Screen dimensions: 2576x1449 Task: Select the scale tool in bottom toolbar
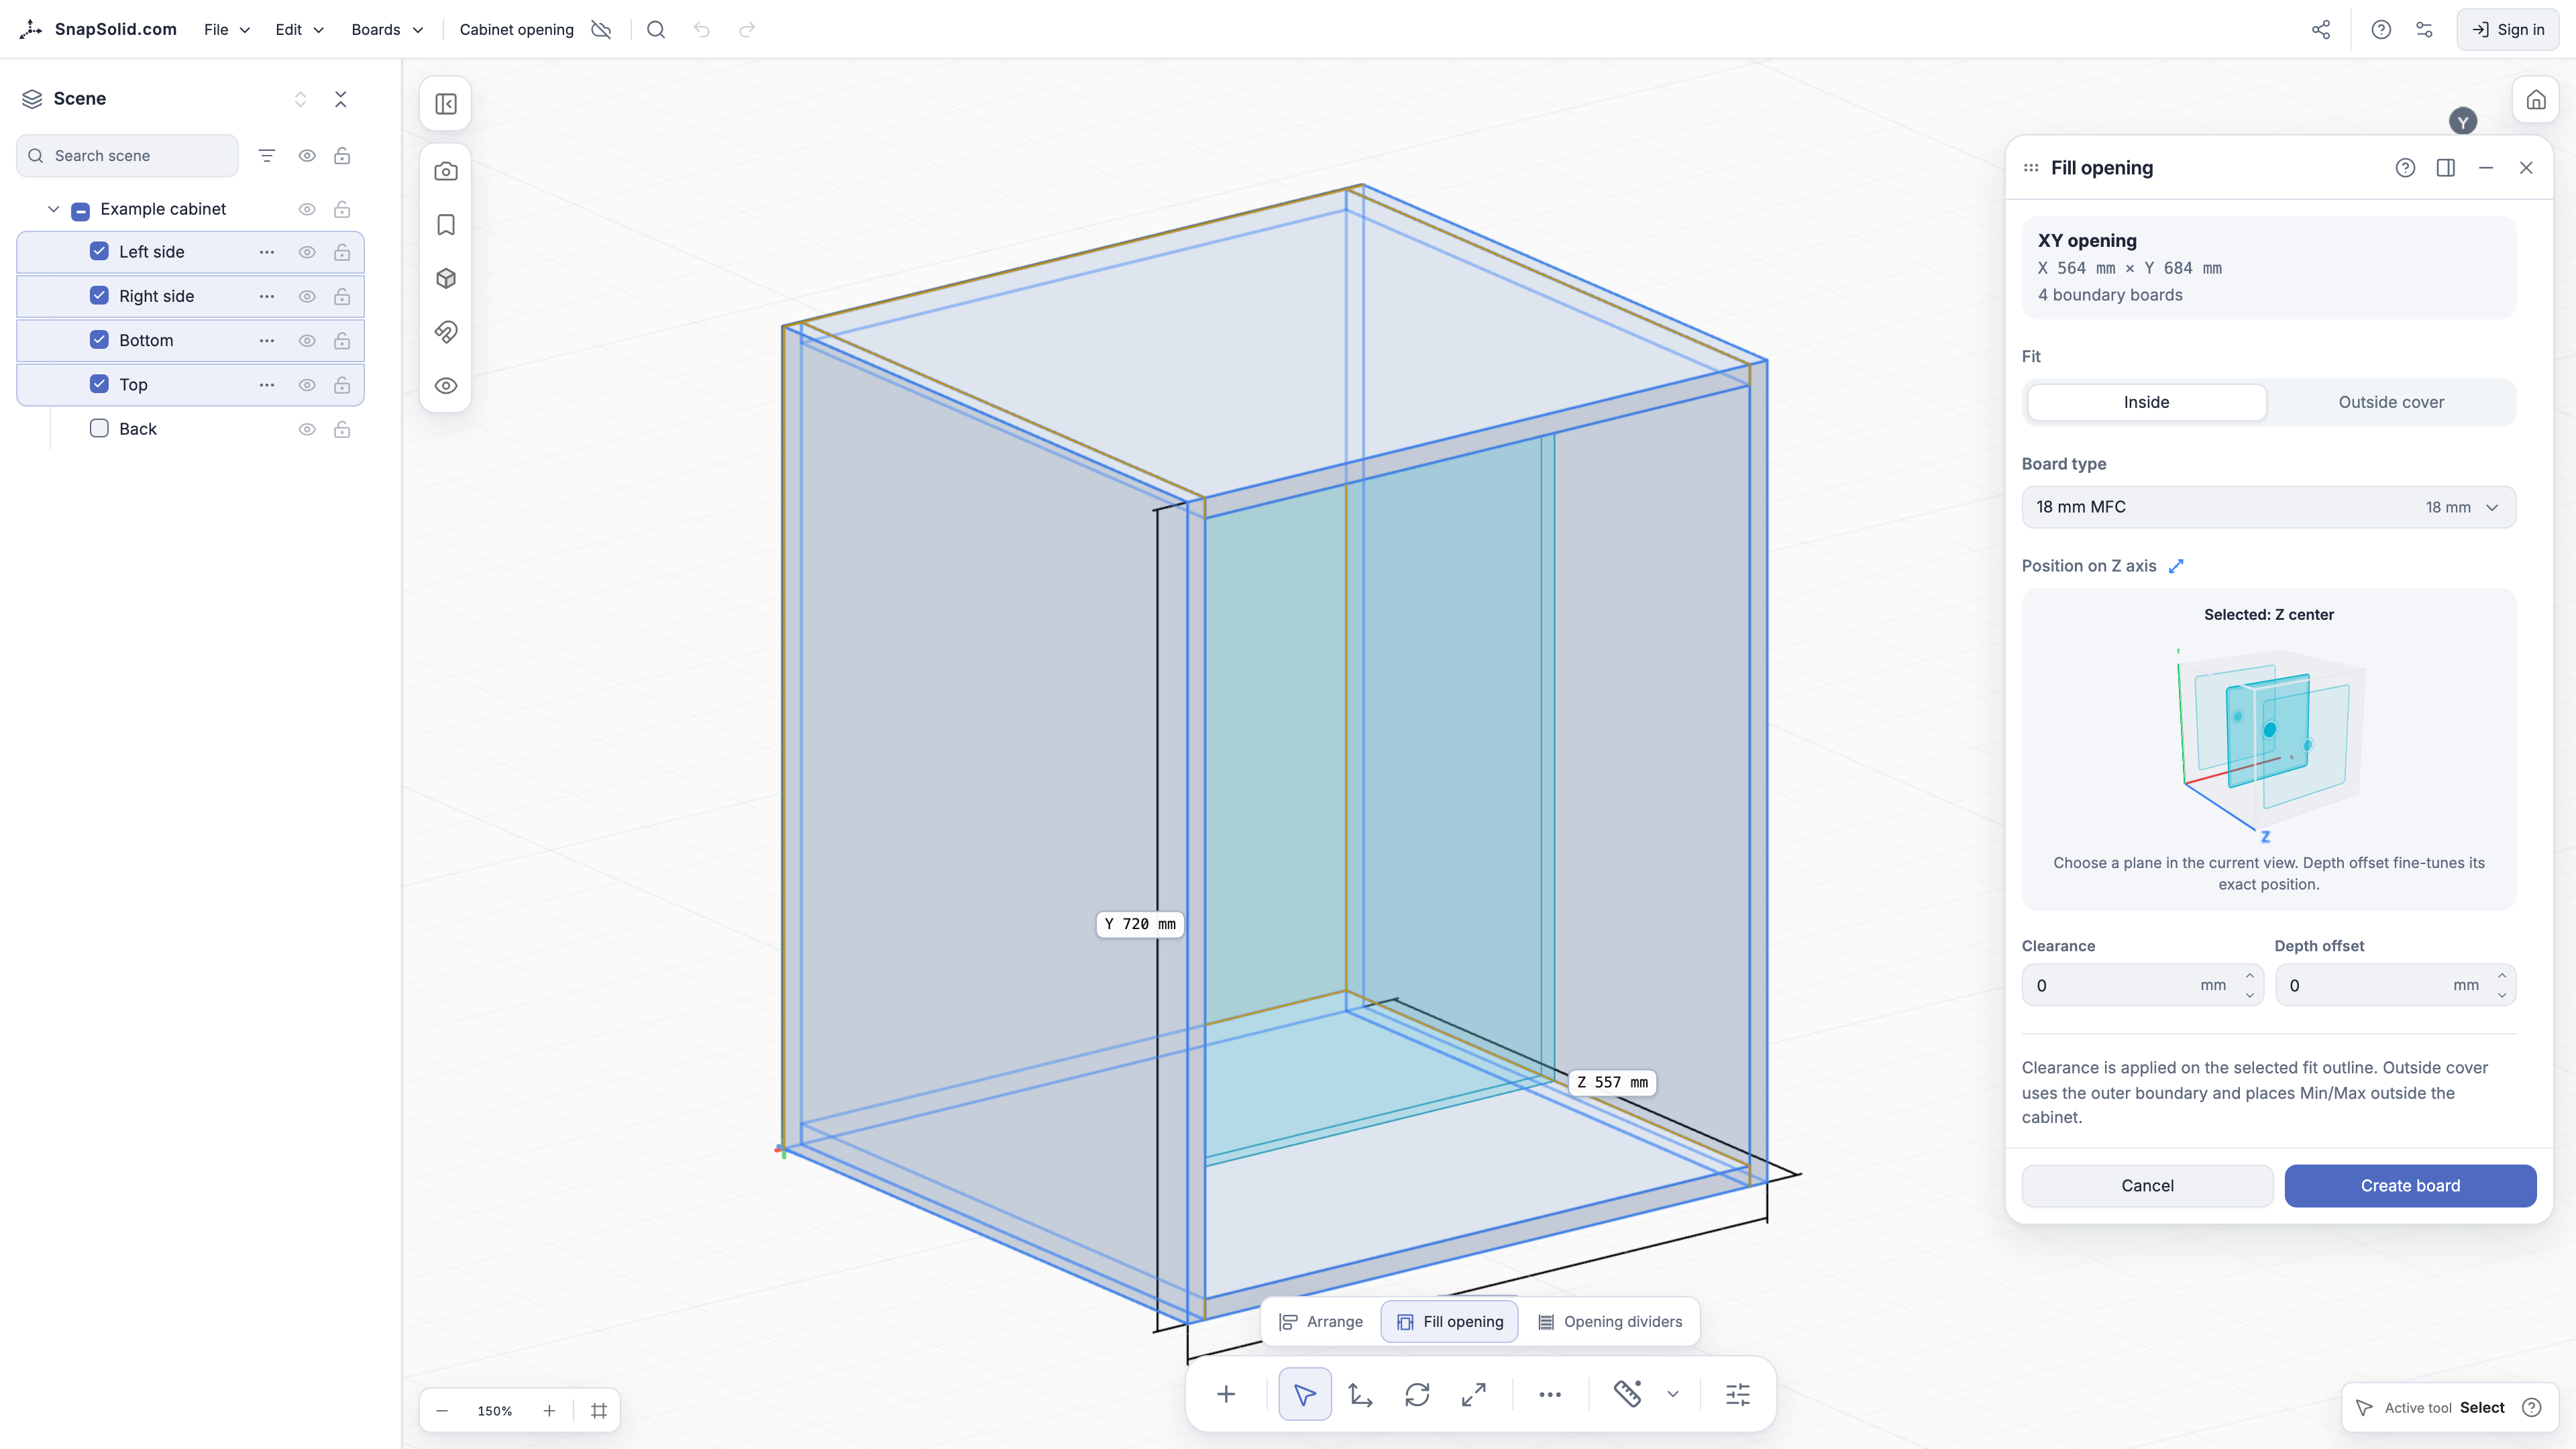click(1473, 1394)
